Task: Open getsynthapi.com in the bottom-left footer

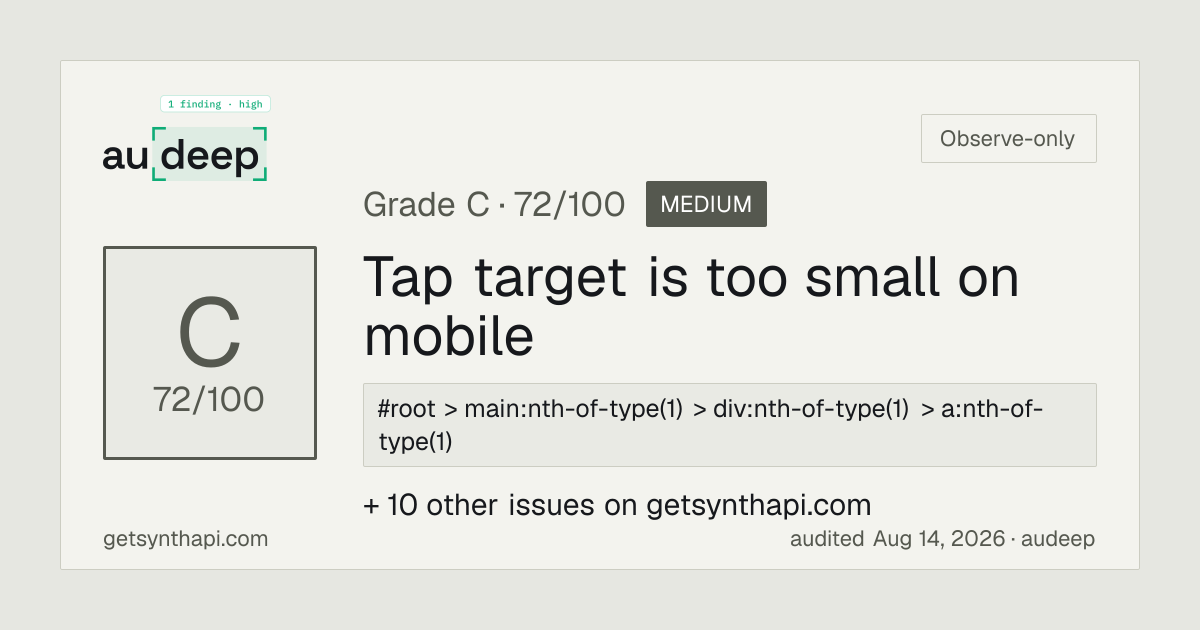Action: (186, 539)
